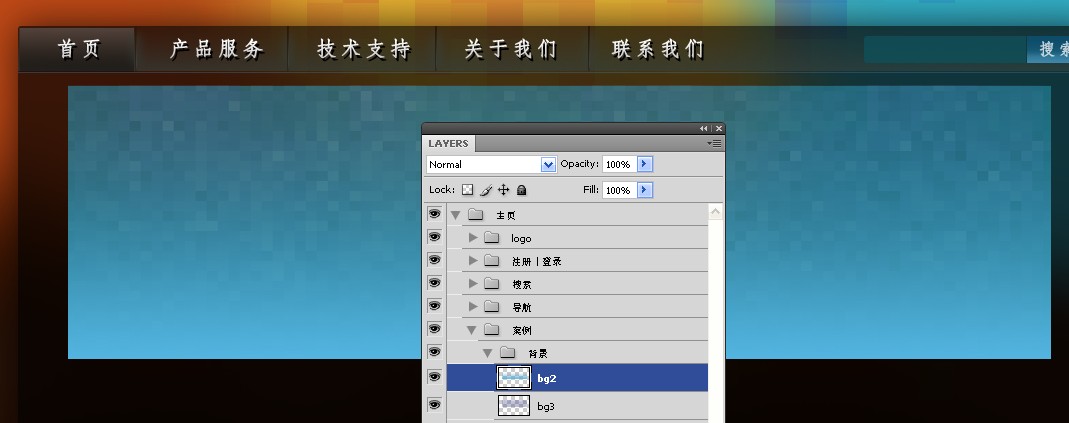Collapse the 案例 group triangle
This screenshot has width=1069, height=423.
471,330
